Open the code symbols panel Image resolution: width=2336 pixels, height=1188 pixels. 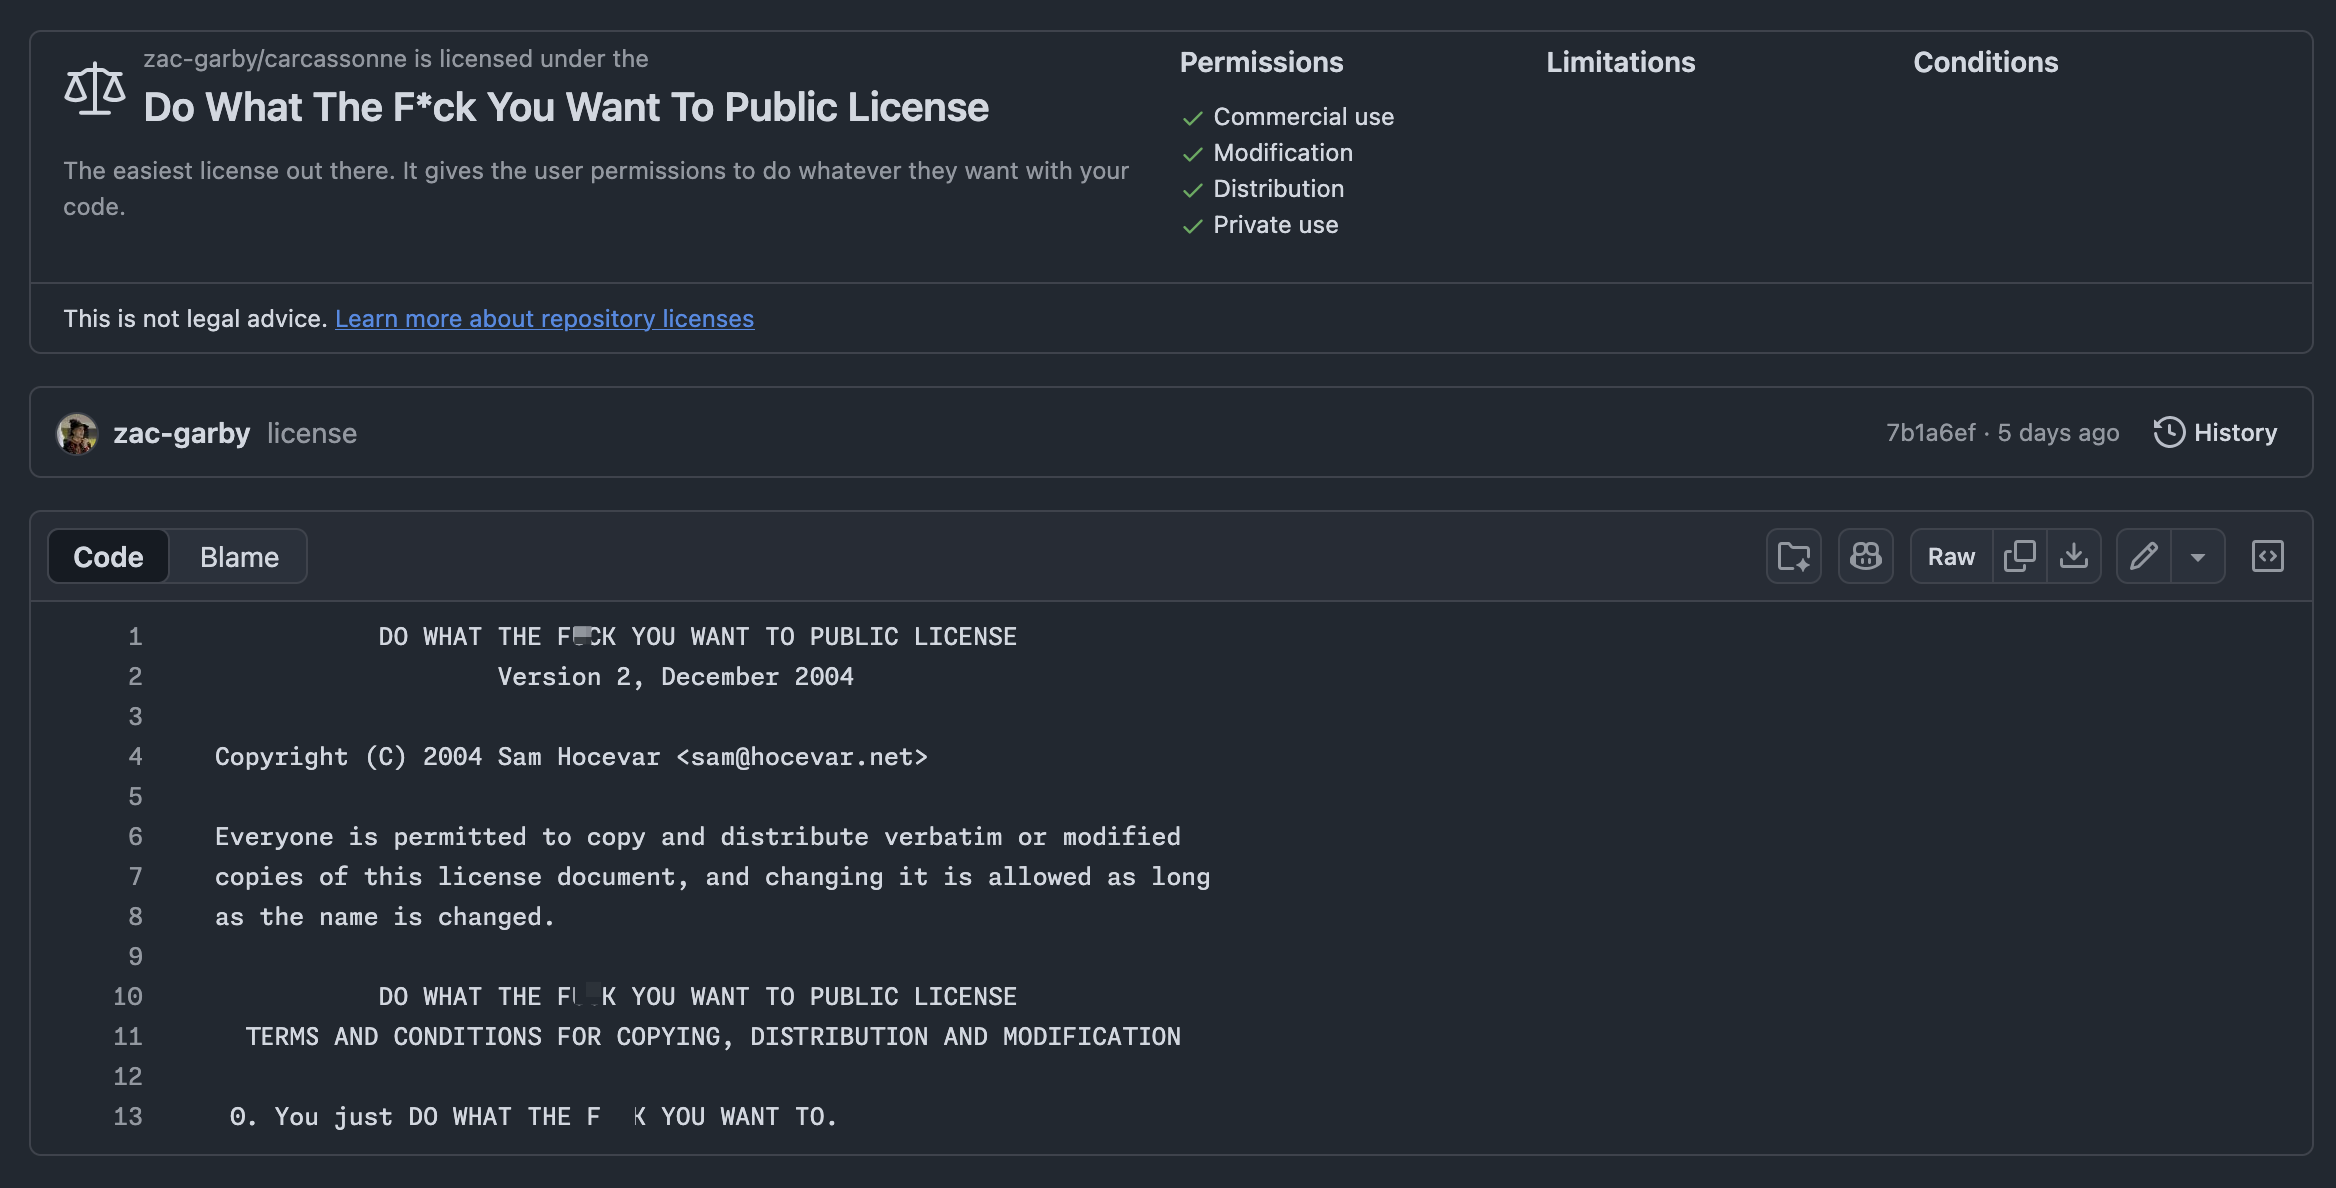(x=2268, y=556)
